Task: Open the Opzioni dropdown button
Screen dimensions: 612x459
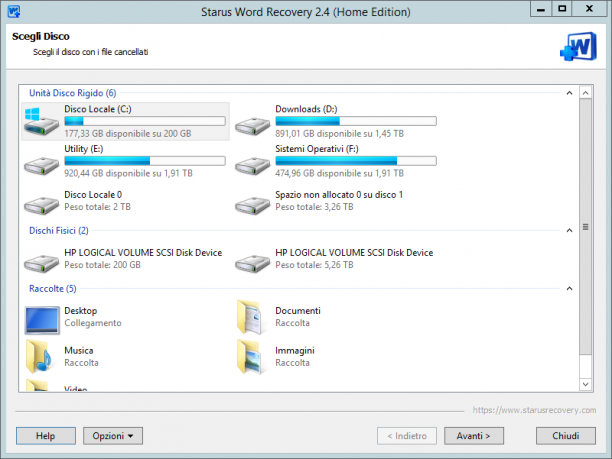Action: coord(113,436)
